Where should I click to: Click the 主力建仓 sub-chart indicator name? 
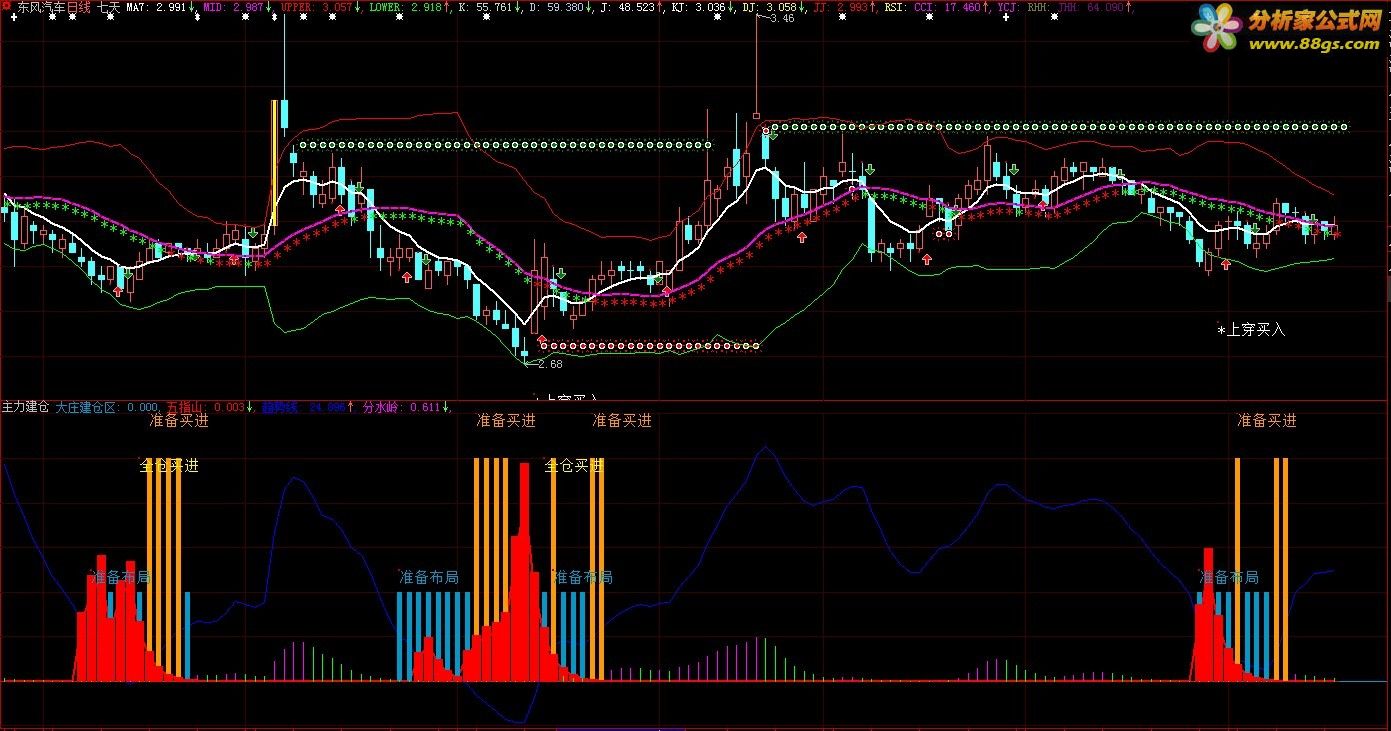click(x=25, y=408)
